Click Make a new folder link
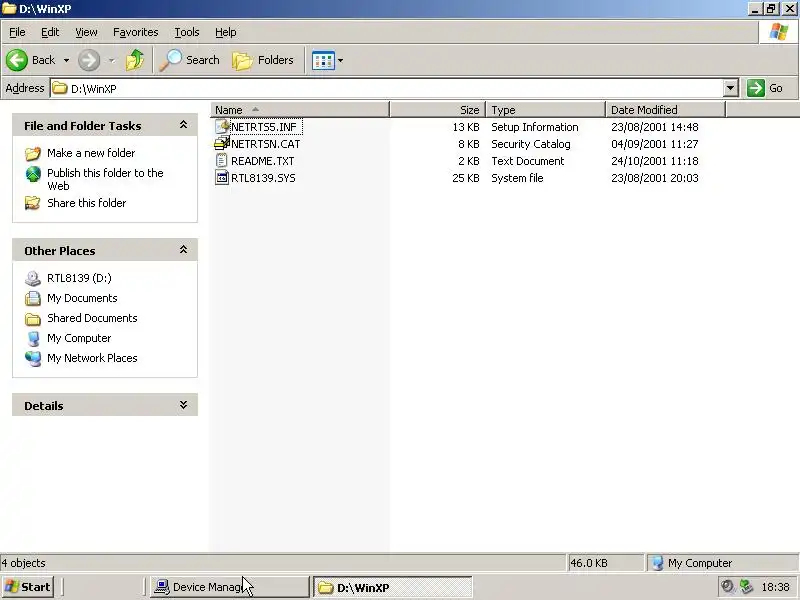The width and height of the screenshot is (800, 600). [91, 153]
